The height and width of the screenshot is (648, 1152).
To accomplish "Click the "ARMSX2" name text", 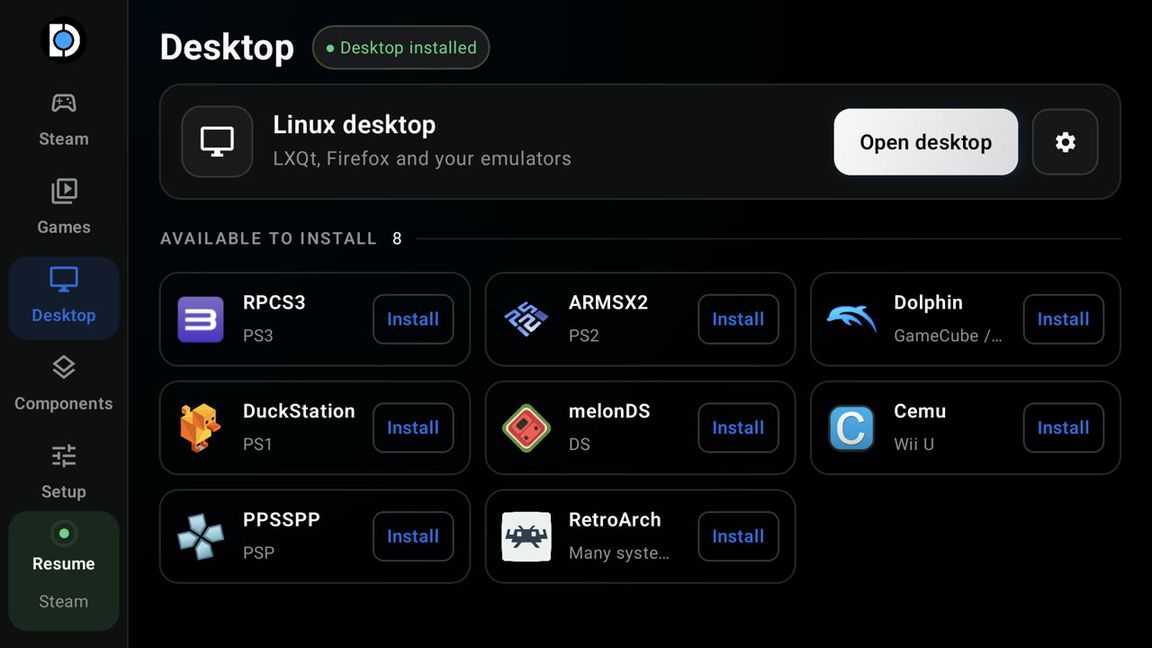I will [x=608, y=303].
